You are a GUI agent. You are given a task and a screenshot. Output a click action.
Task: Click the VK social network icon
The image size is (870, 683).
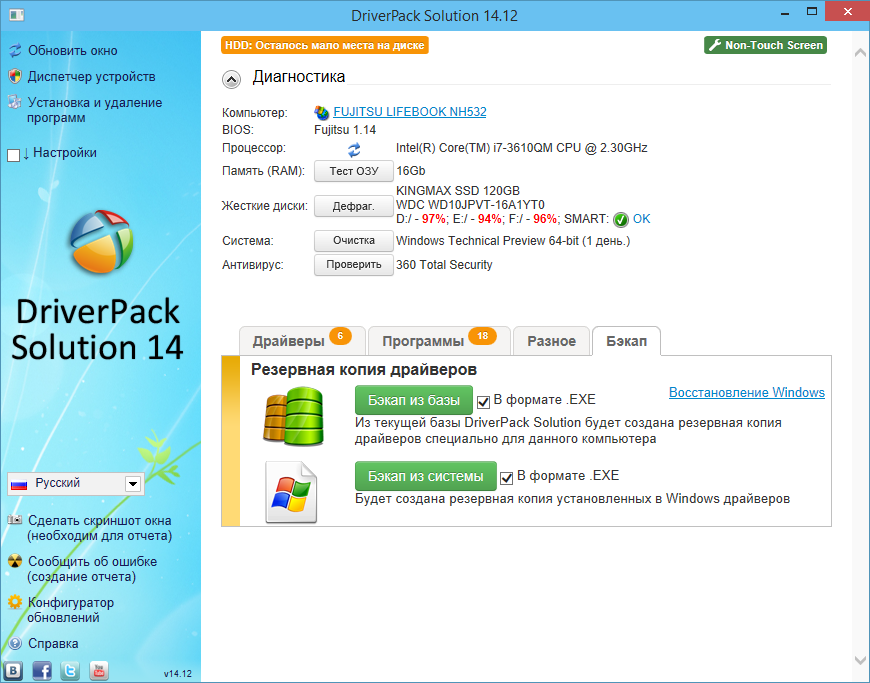14,671
